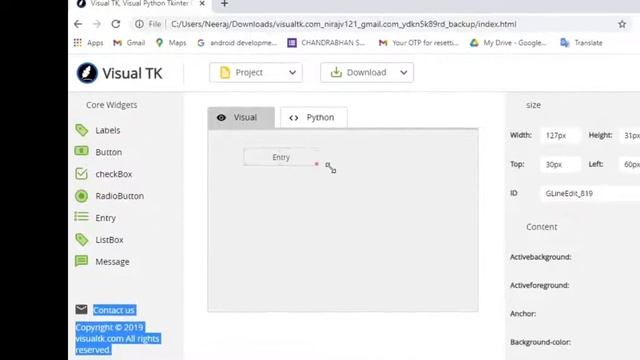Open the Translate bookmark
The width and height of the screenshot is (640, 360).
coord(581,42)
